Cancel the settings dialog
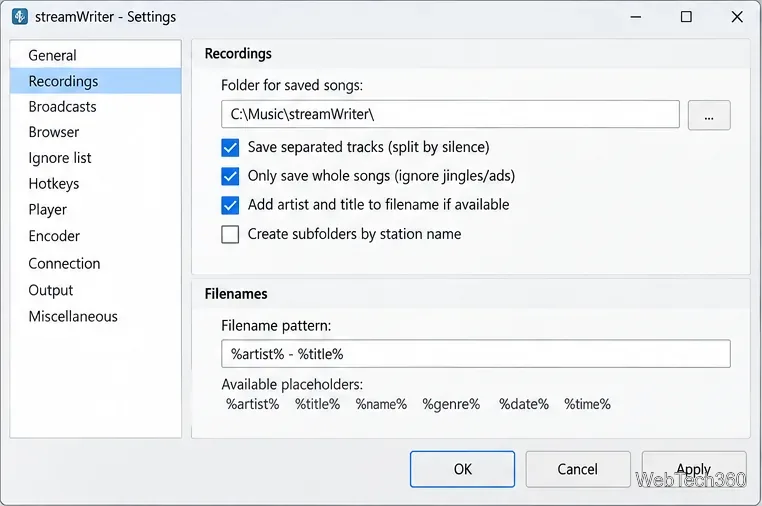 (x=578, y=469)
